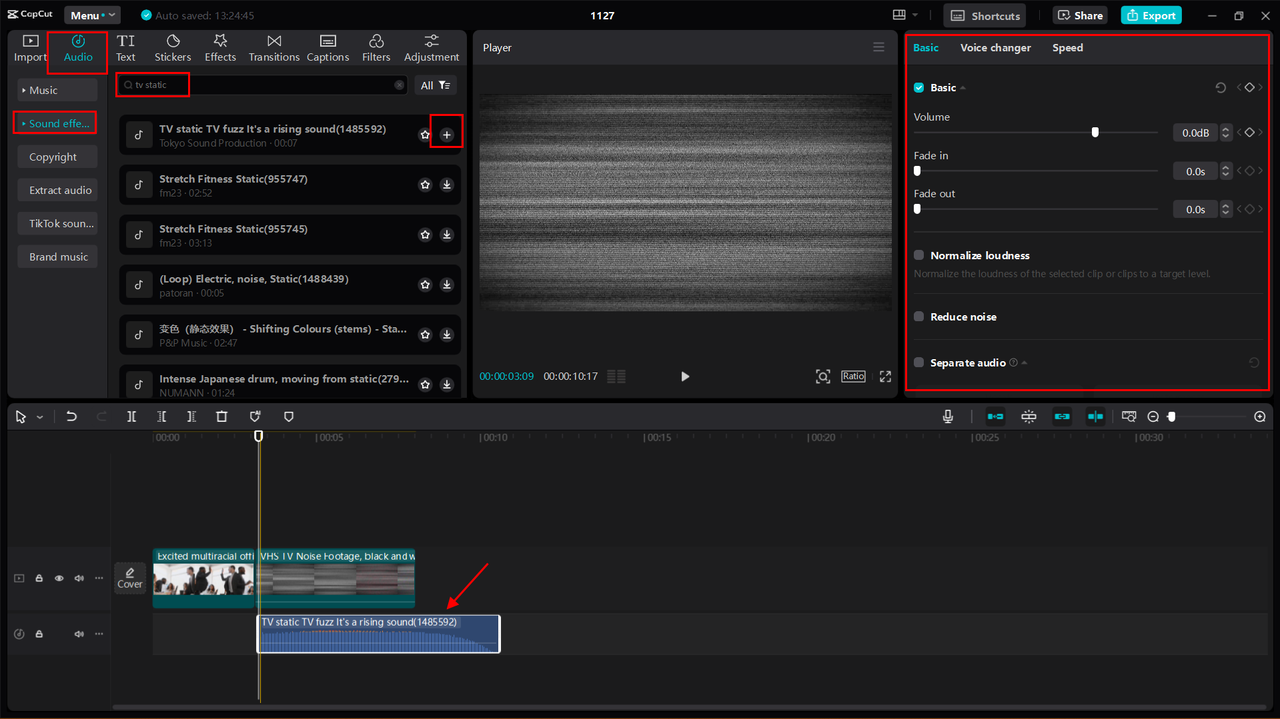Open the Transitions panel
The image size is (1280, 719).
coord(274,47)
